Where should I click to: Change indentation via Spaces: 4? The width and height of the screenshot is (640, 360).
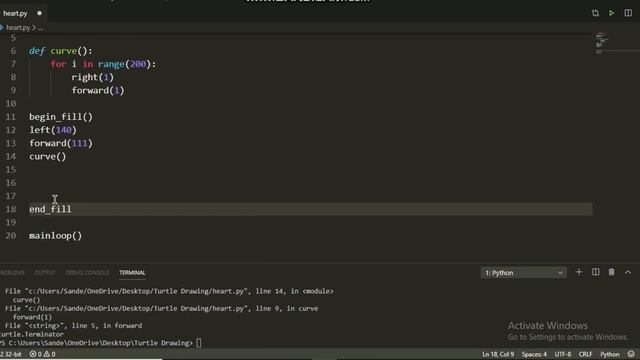[x=534, y=354]
